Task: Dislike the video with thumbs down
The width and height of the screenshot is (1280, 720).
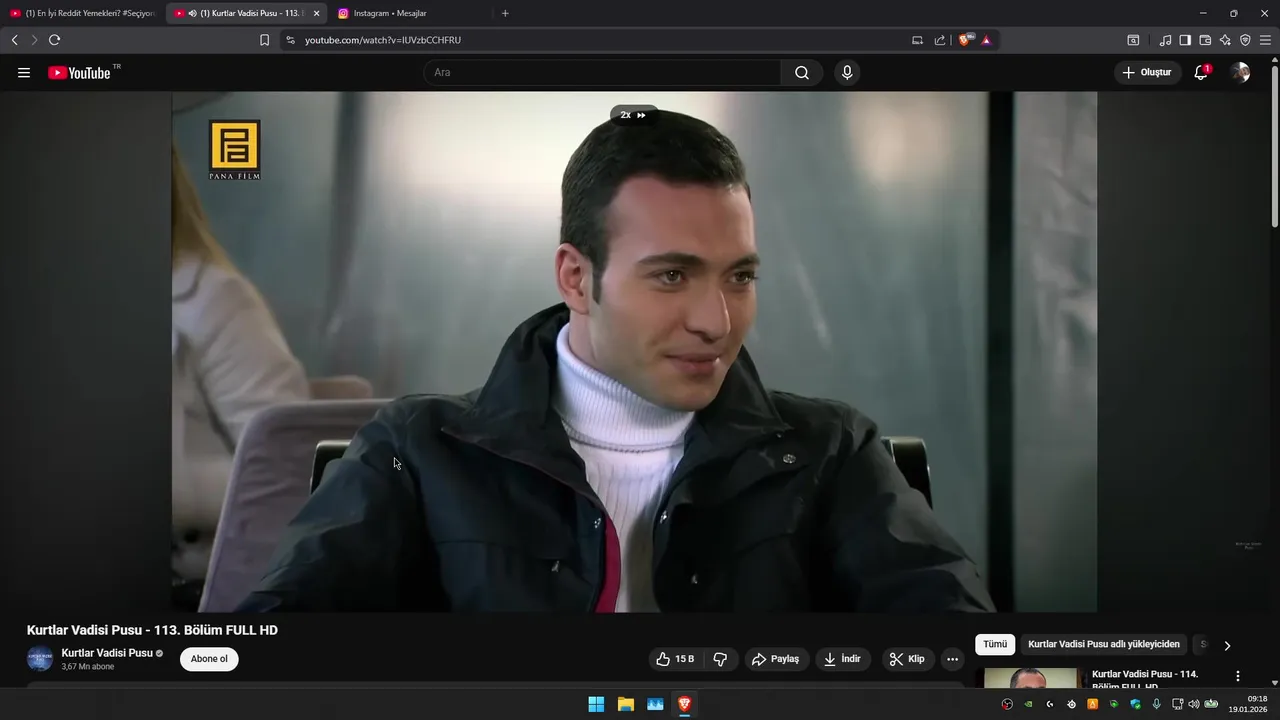Action: click(720, 659)
